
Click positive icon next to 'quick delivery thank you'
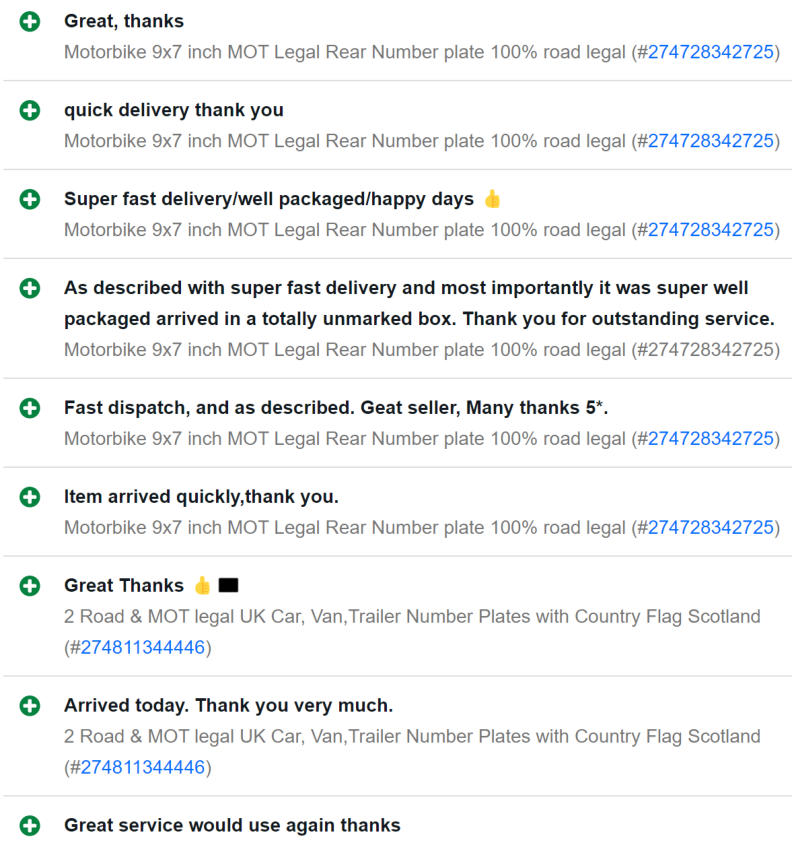pyautogui.click(x=30, y=110)
